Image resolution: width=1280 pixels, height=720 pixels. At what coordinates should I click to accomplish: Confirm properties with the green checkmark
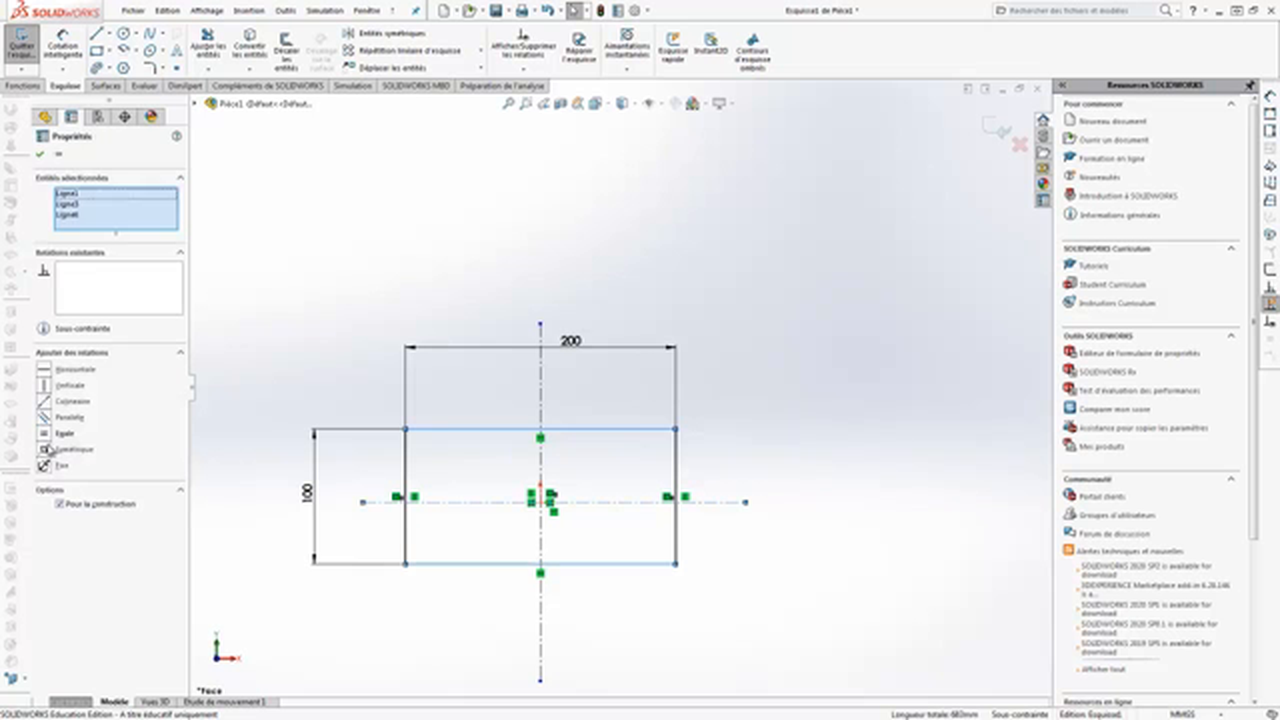click(x=40, y=154)
